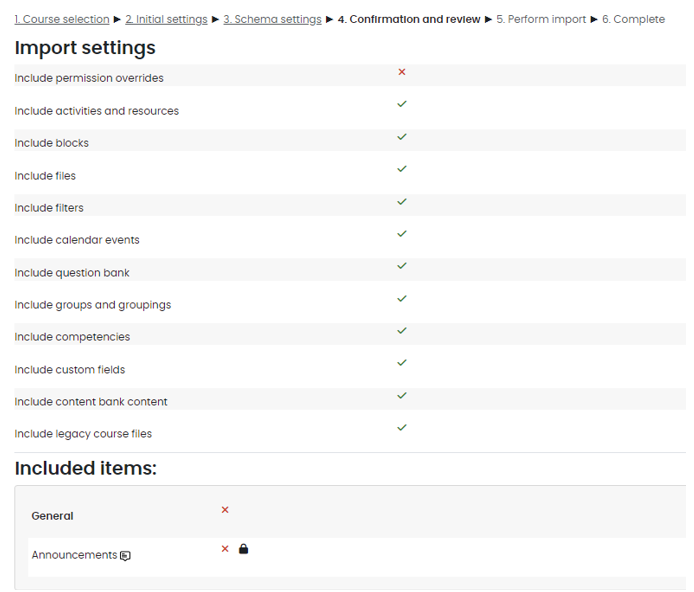
Task: Click checkmark beside Include competencies
Action: click(402, 331)
